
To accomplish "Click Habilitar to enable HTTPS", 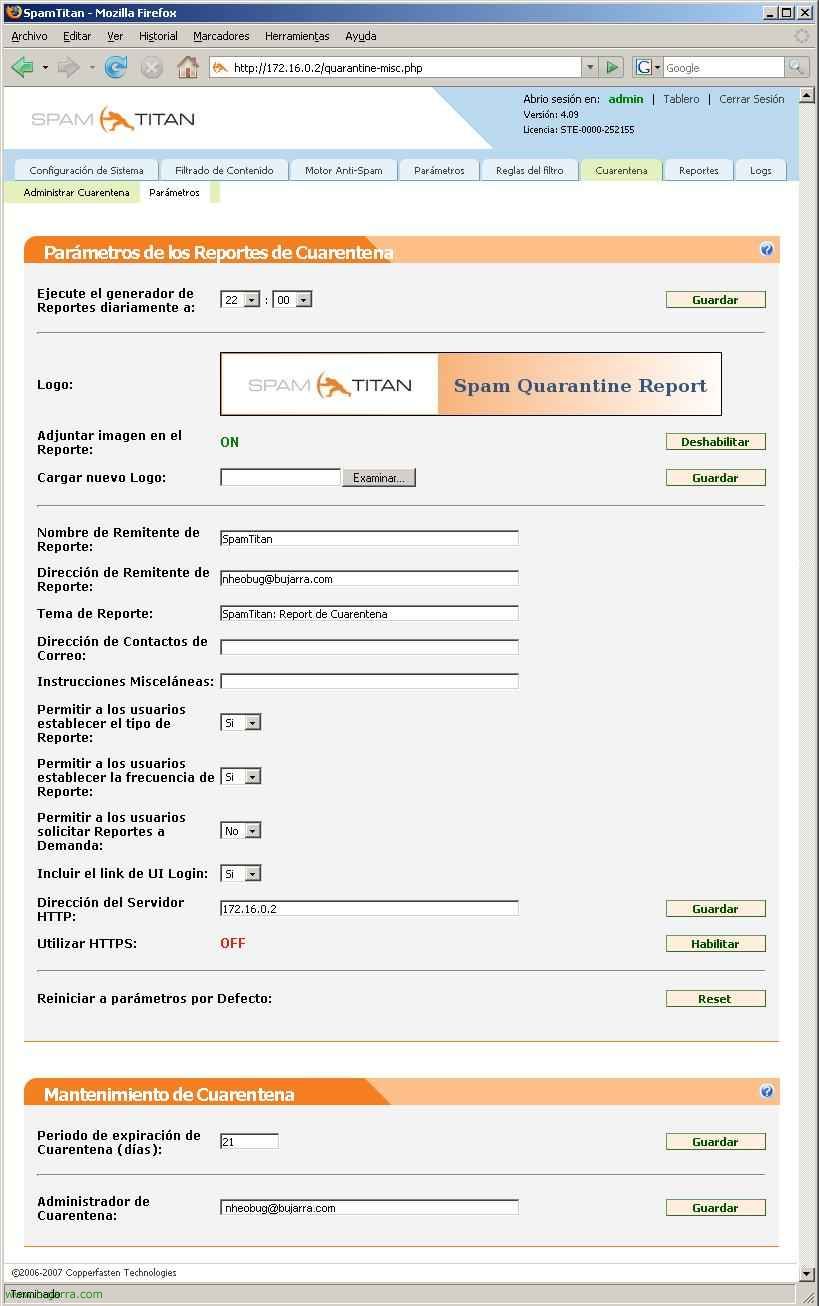I will pos(716,944).
